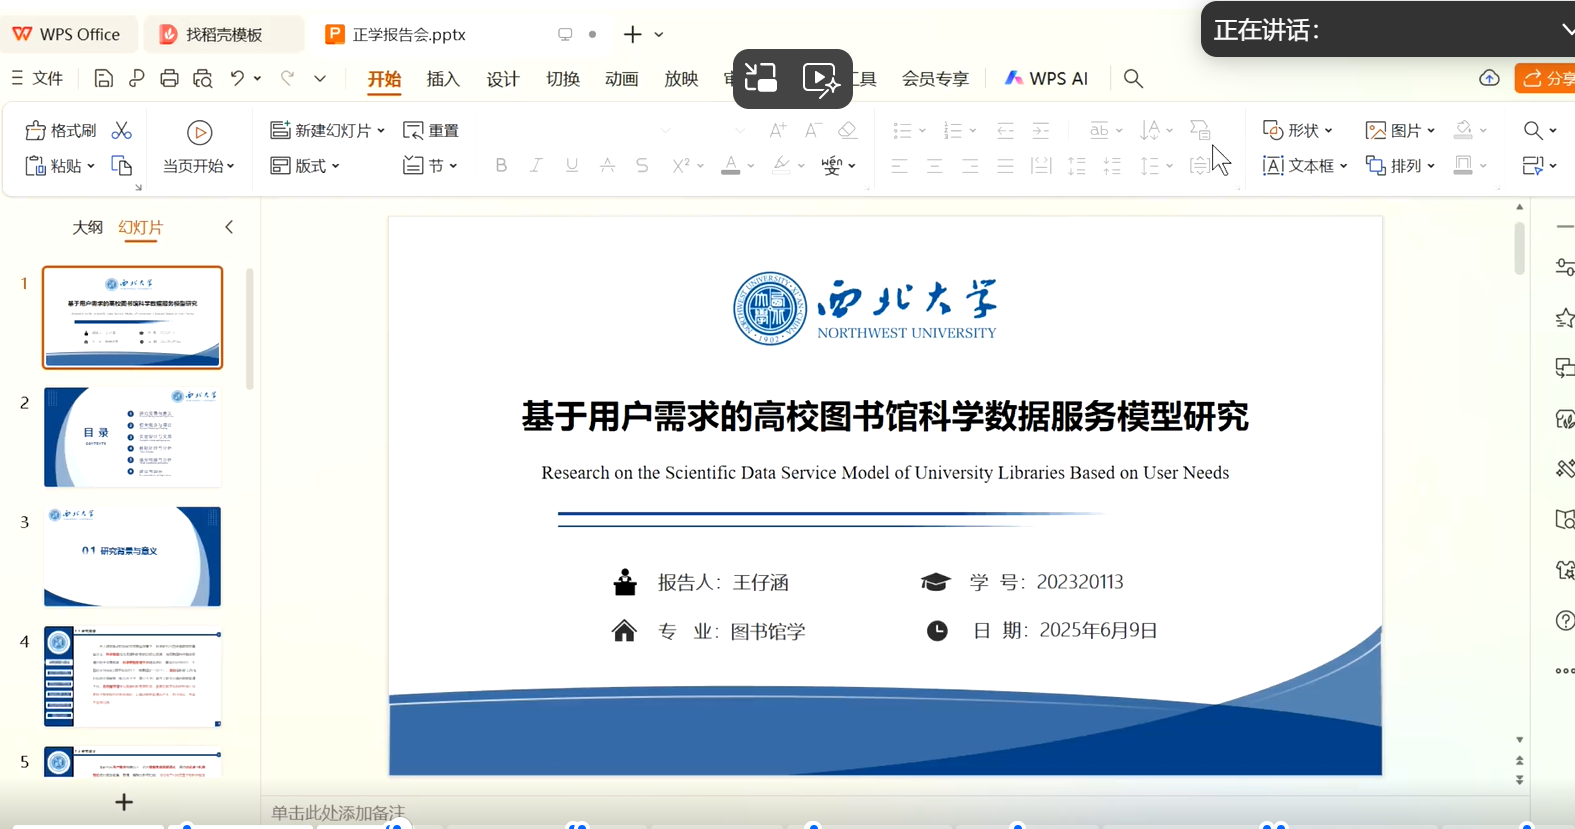Switch to the 插入 ribbon tab
Viewport: 1575px width, 829px height.
tap(443, 79)
